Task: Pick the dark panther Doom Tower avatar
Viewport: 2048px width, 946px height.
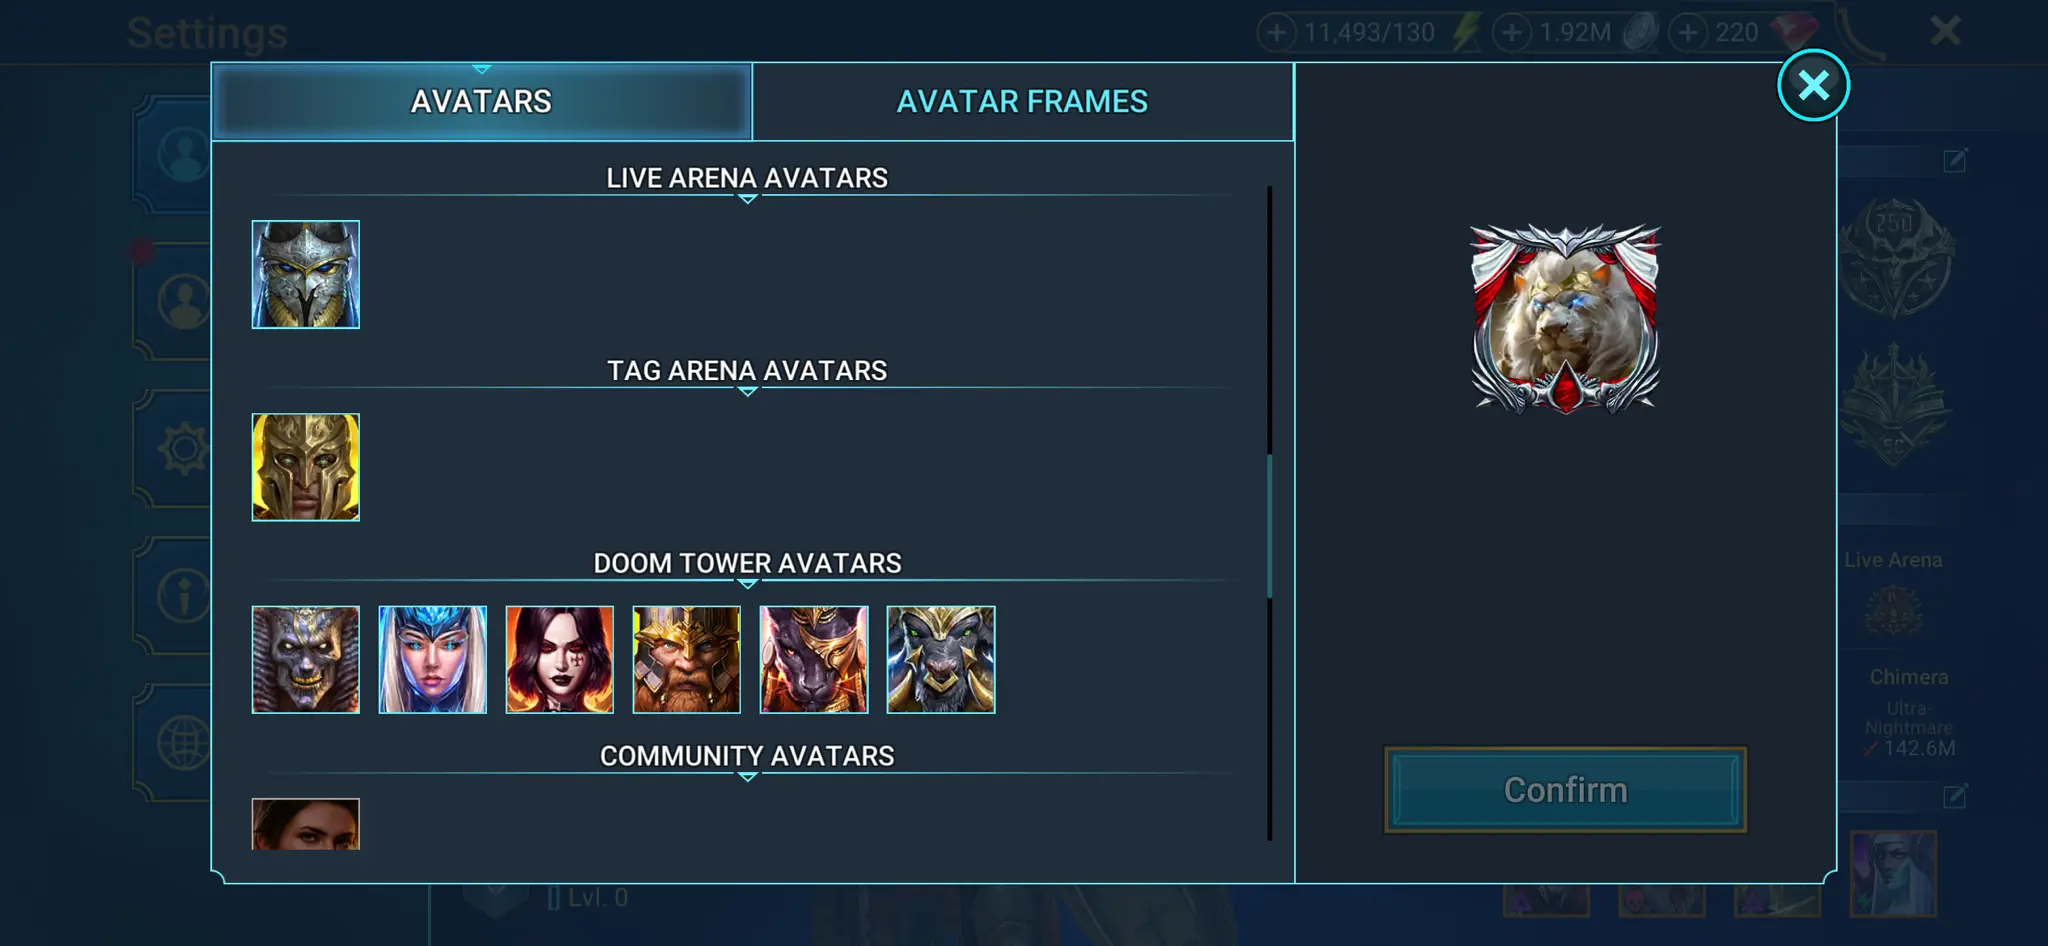Action: click(813, 659)
